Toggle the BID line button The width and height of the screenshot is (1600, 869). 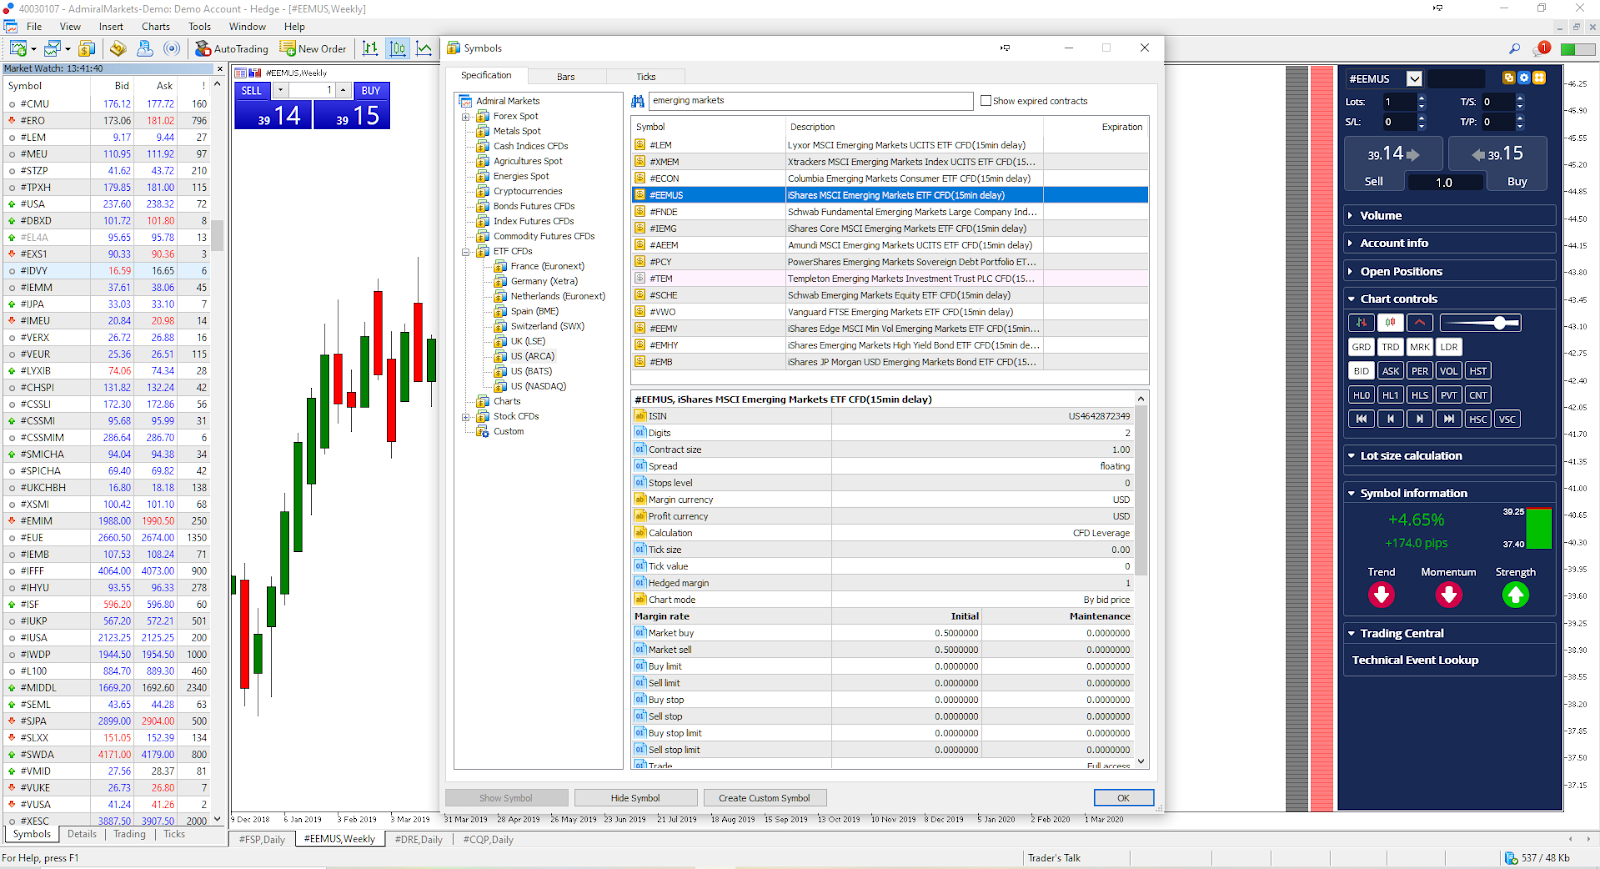(x=1361, y=371)
